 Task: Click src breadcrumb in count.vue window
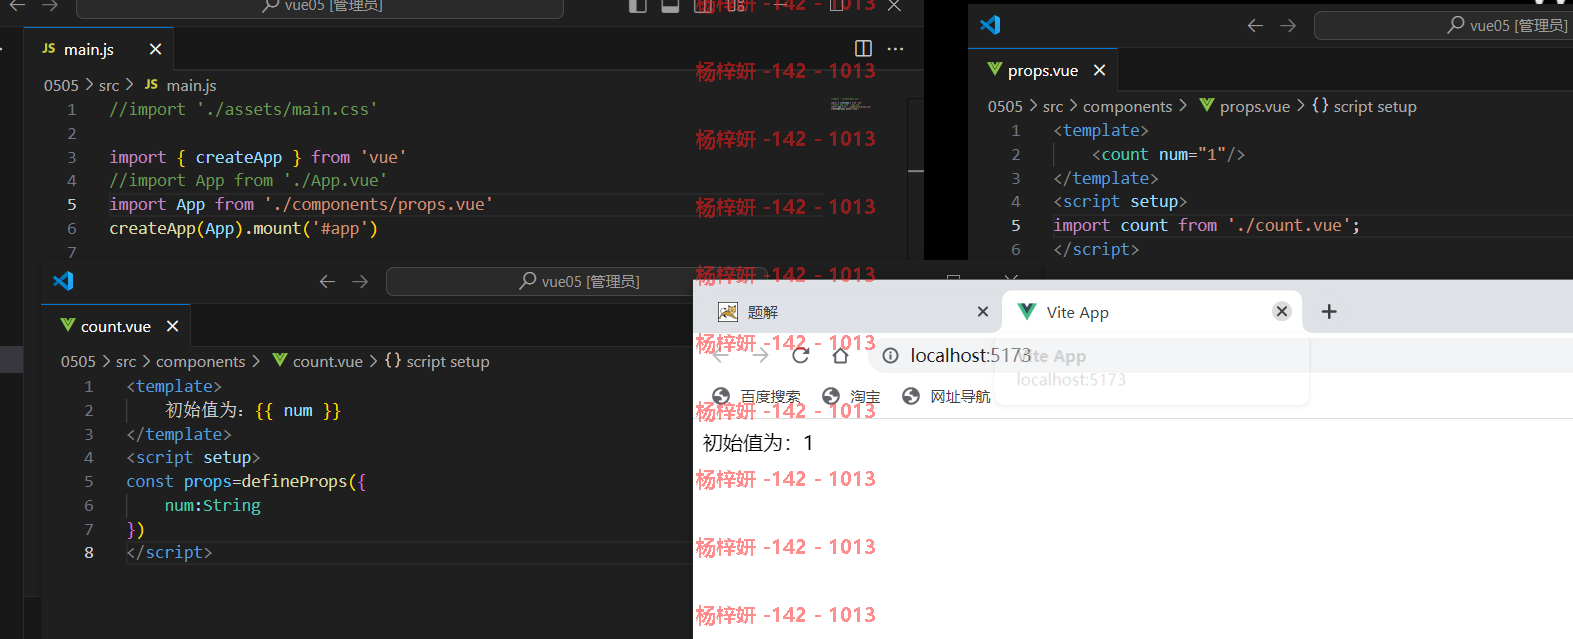pos(126,361)
